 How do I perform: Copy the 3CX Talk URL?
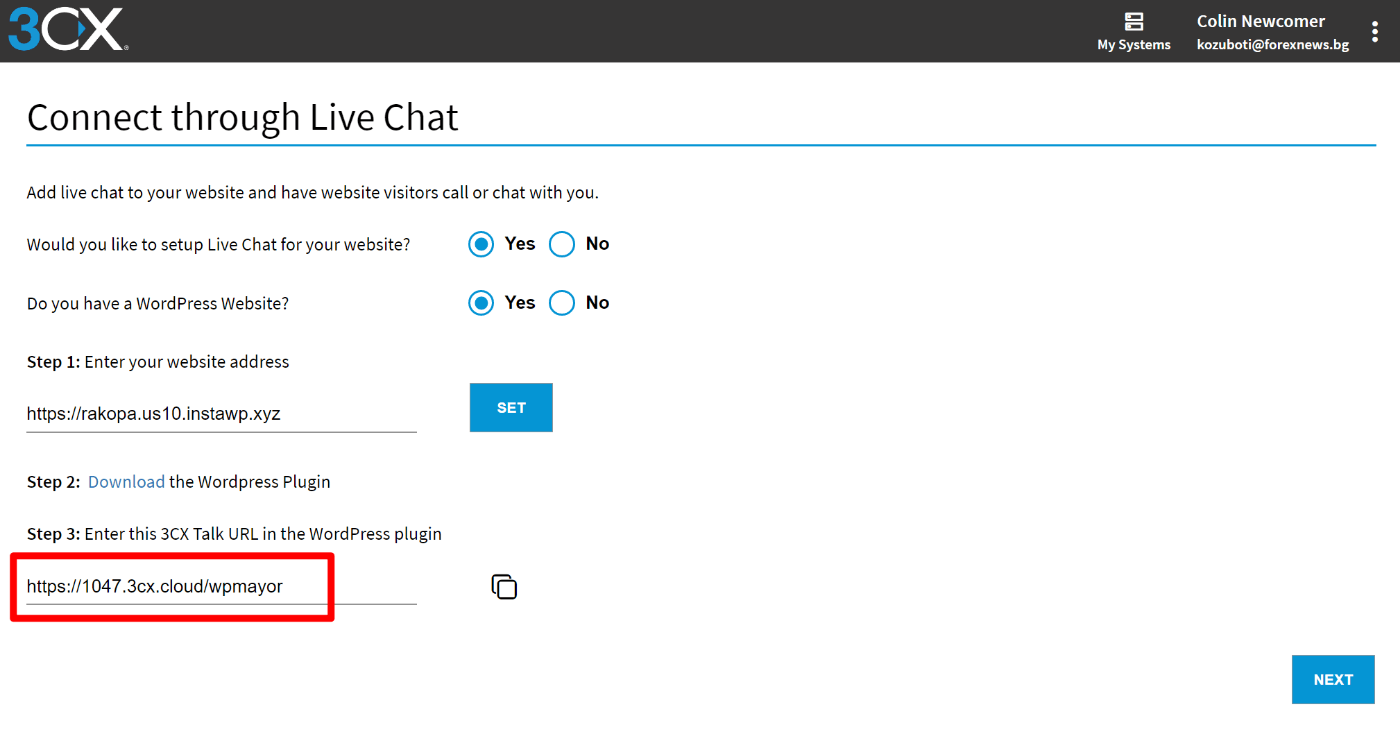coord(504,587)
